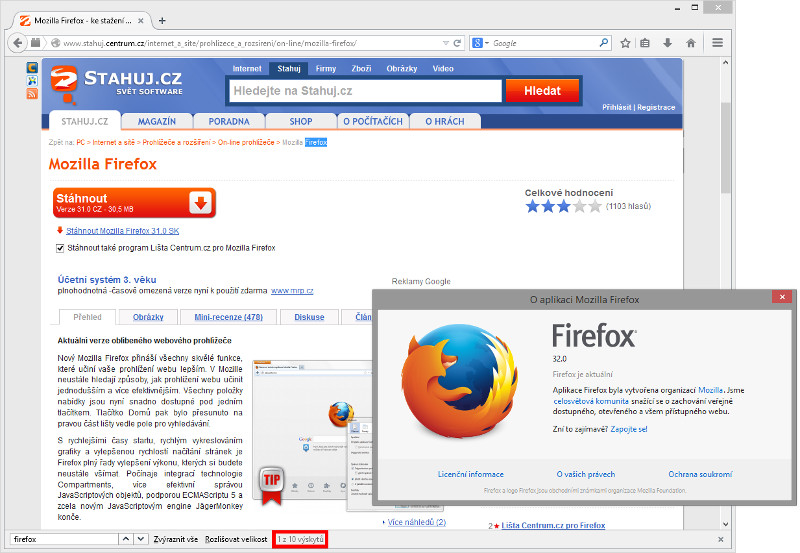Image resolution: width=800 pixels, height=553 pixels.
Task: Click the Přihlásit link
Action: (616, 107)
